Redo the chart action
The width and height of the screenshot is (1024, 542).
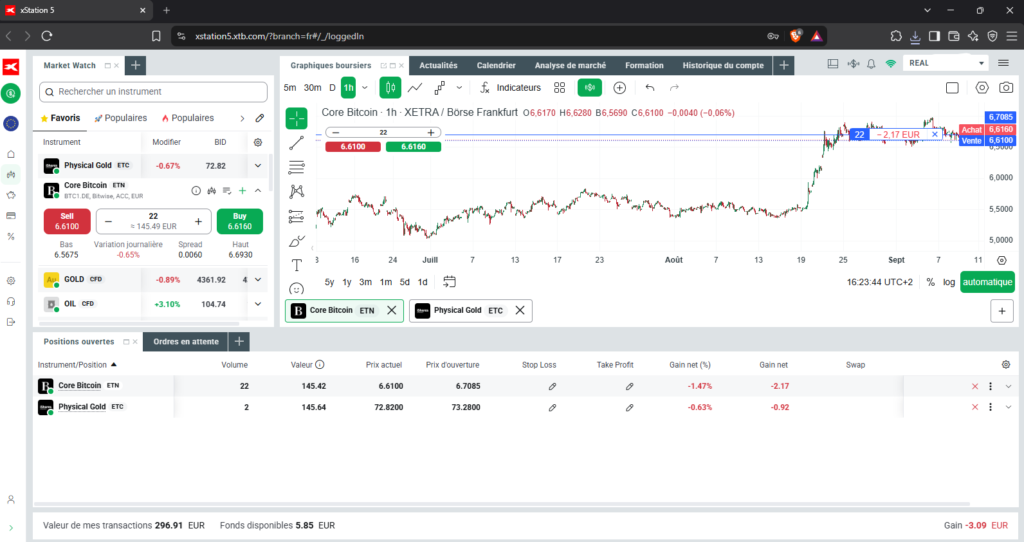(674, 88)
